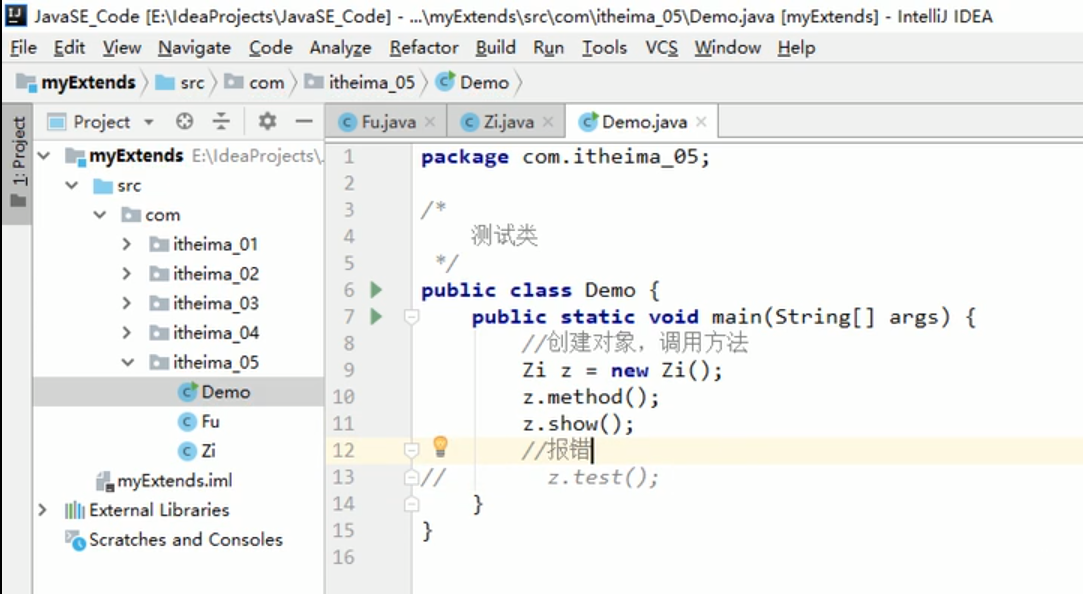Collapse the src folder node
The width and height of the screenshot is (1083, 594).
(x=72, y=186)
